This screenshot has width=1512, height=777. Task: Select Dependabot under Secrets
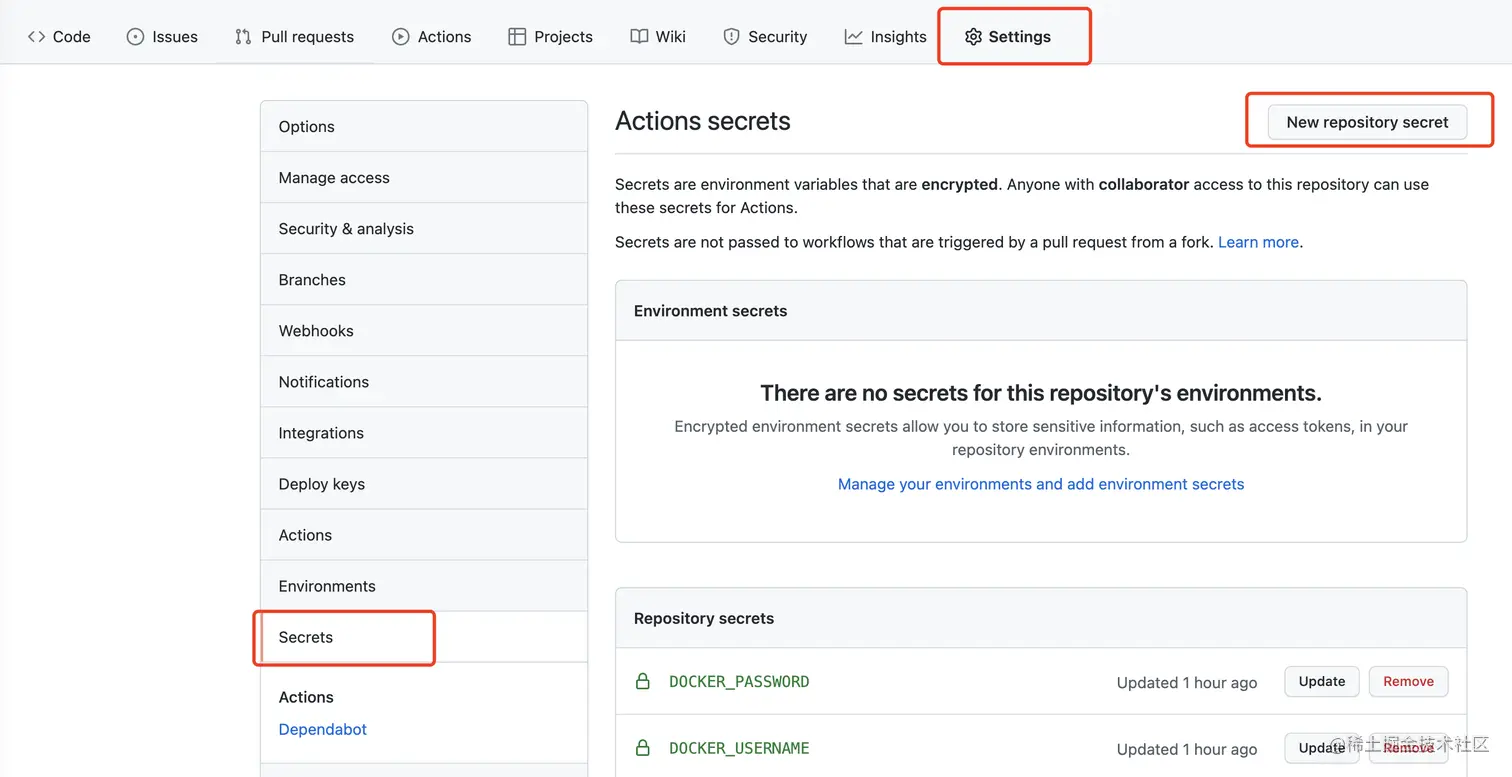[322, 729]
